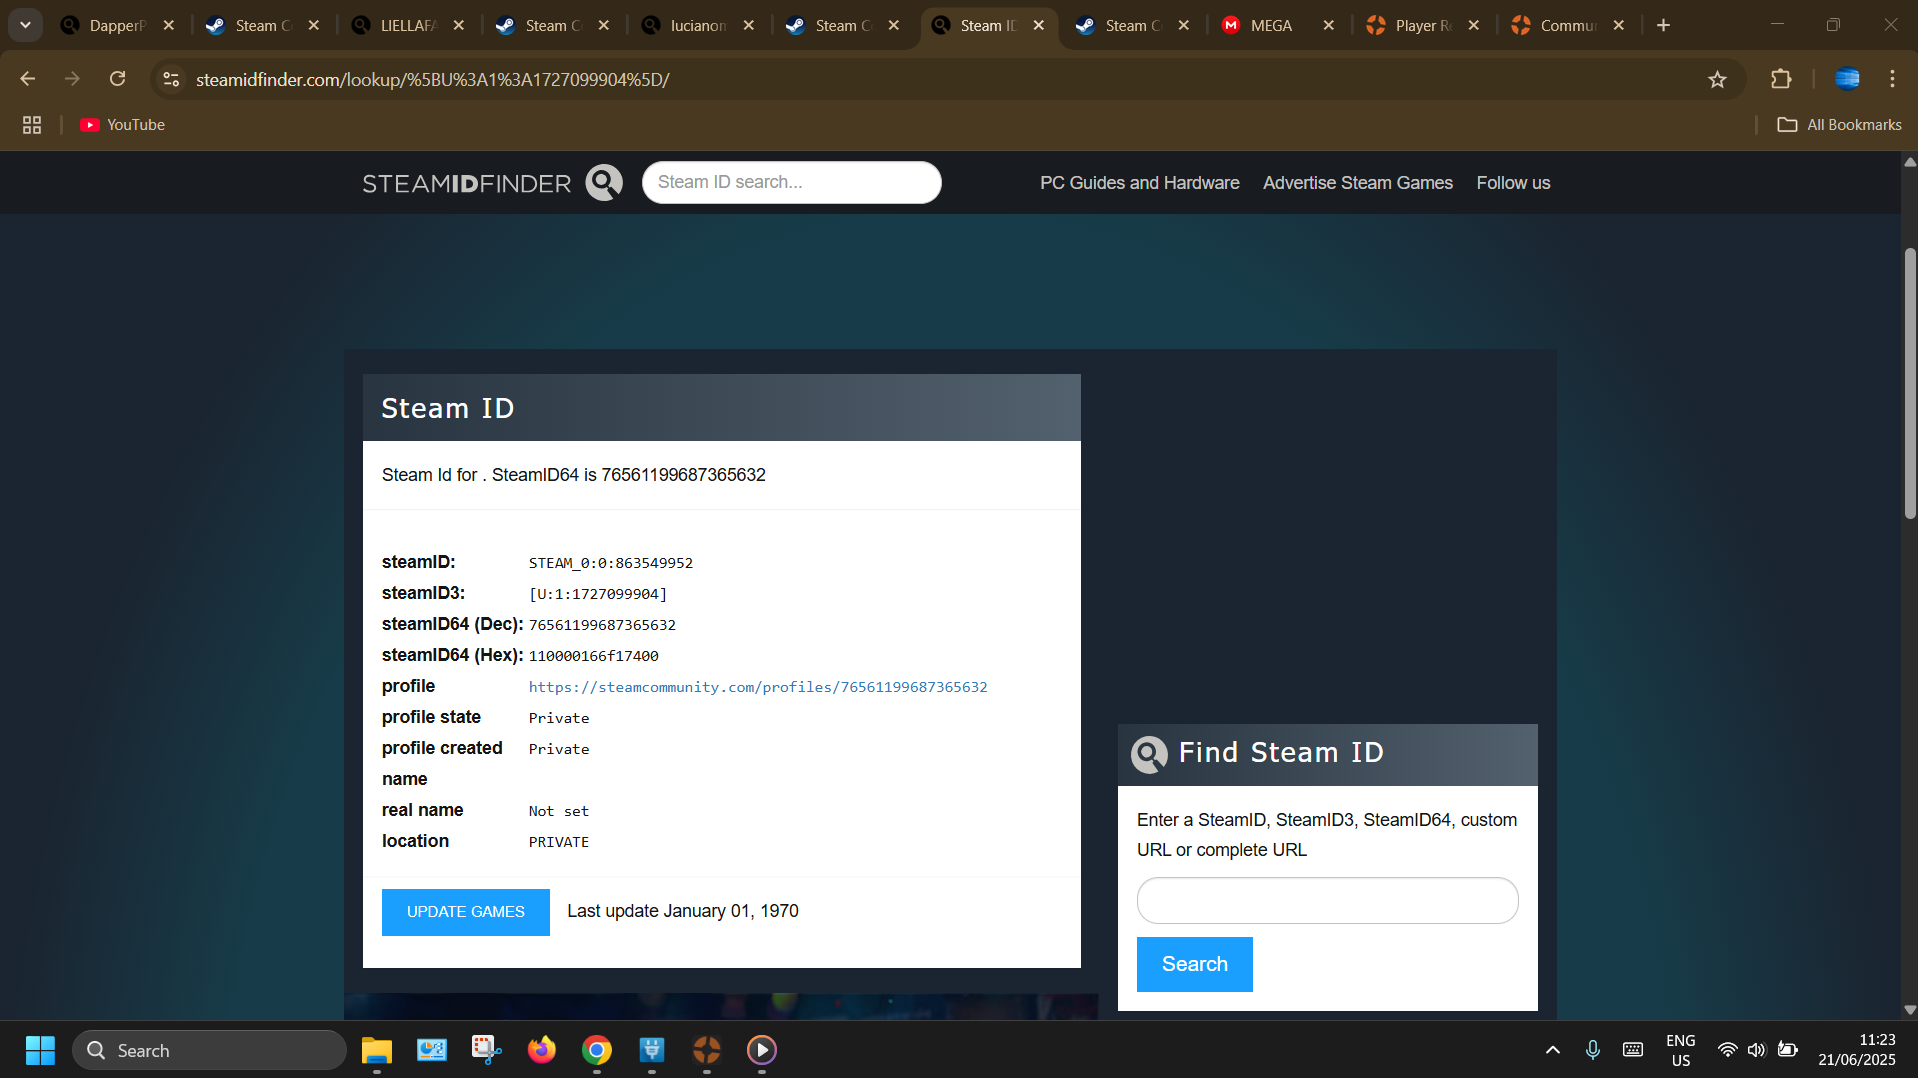Open the clock showing 11:23
1918x1078 pixels.
coord(1857,1050)
